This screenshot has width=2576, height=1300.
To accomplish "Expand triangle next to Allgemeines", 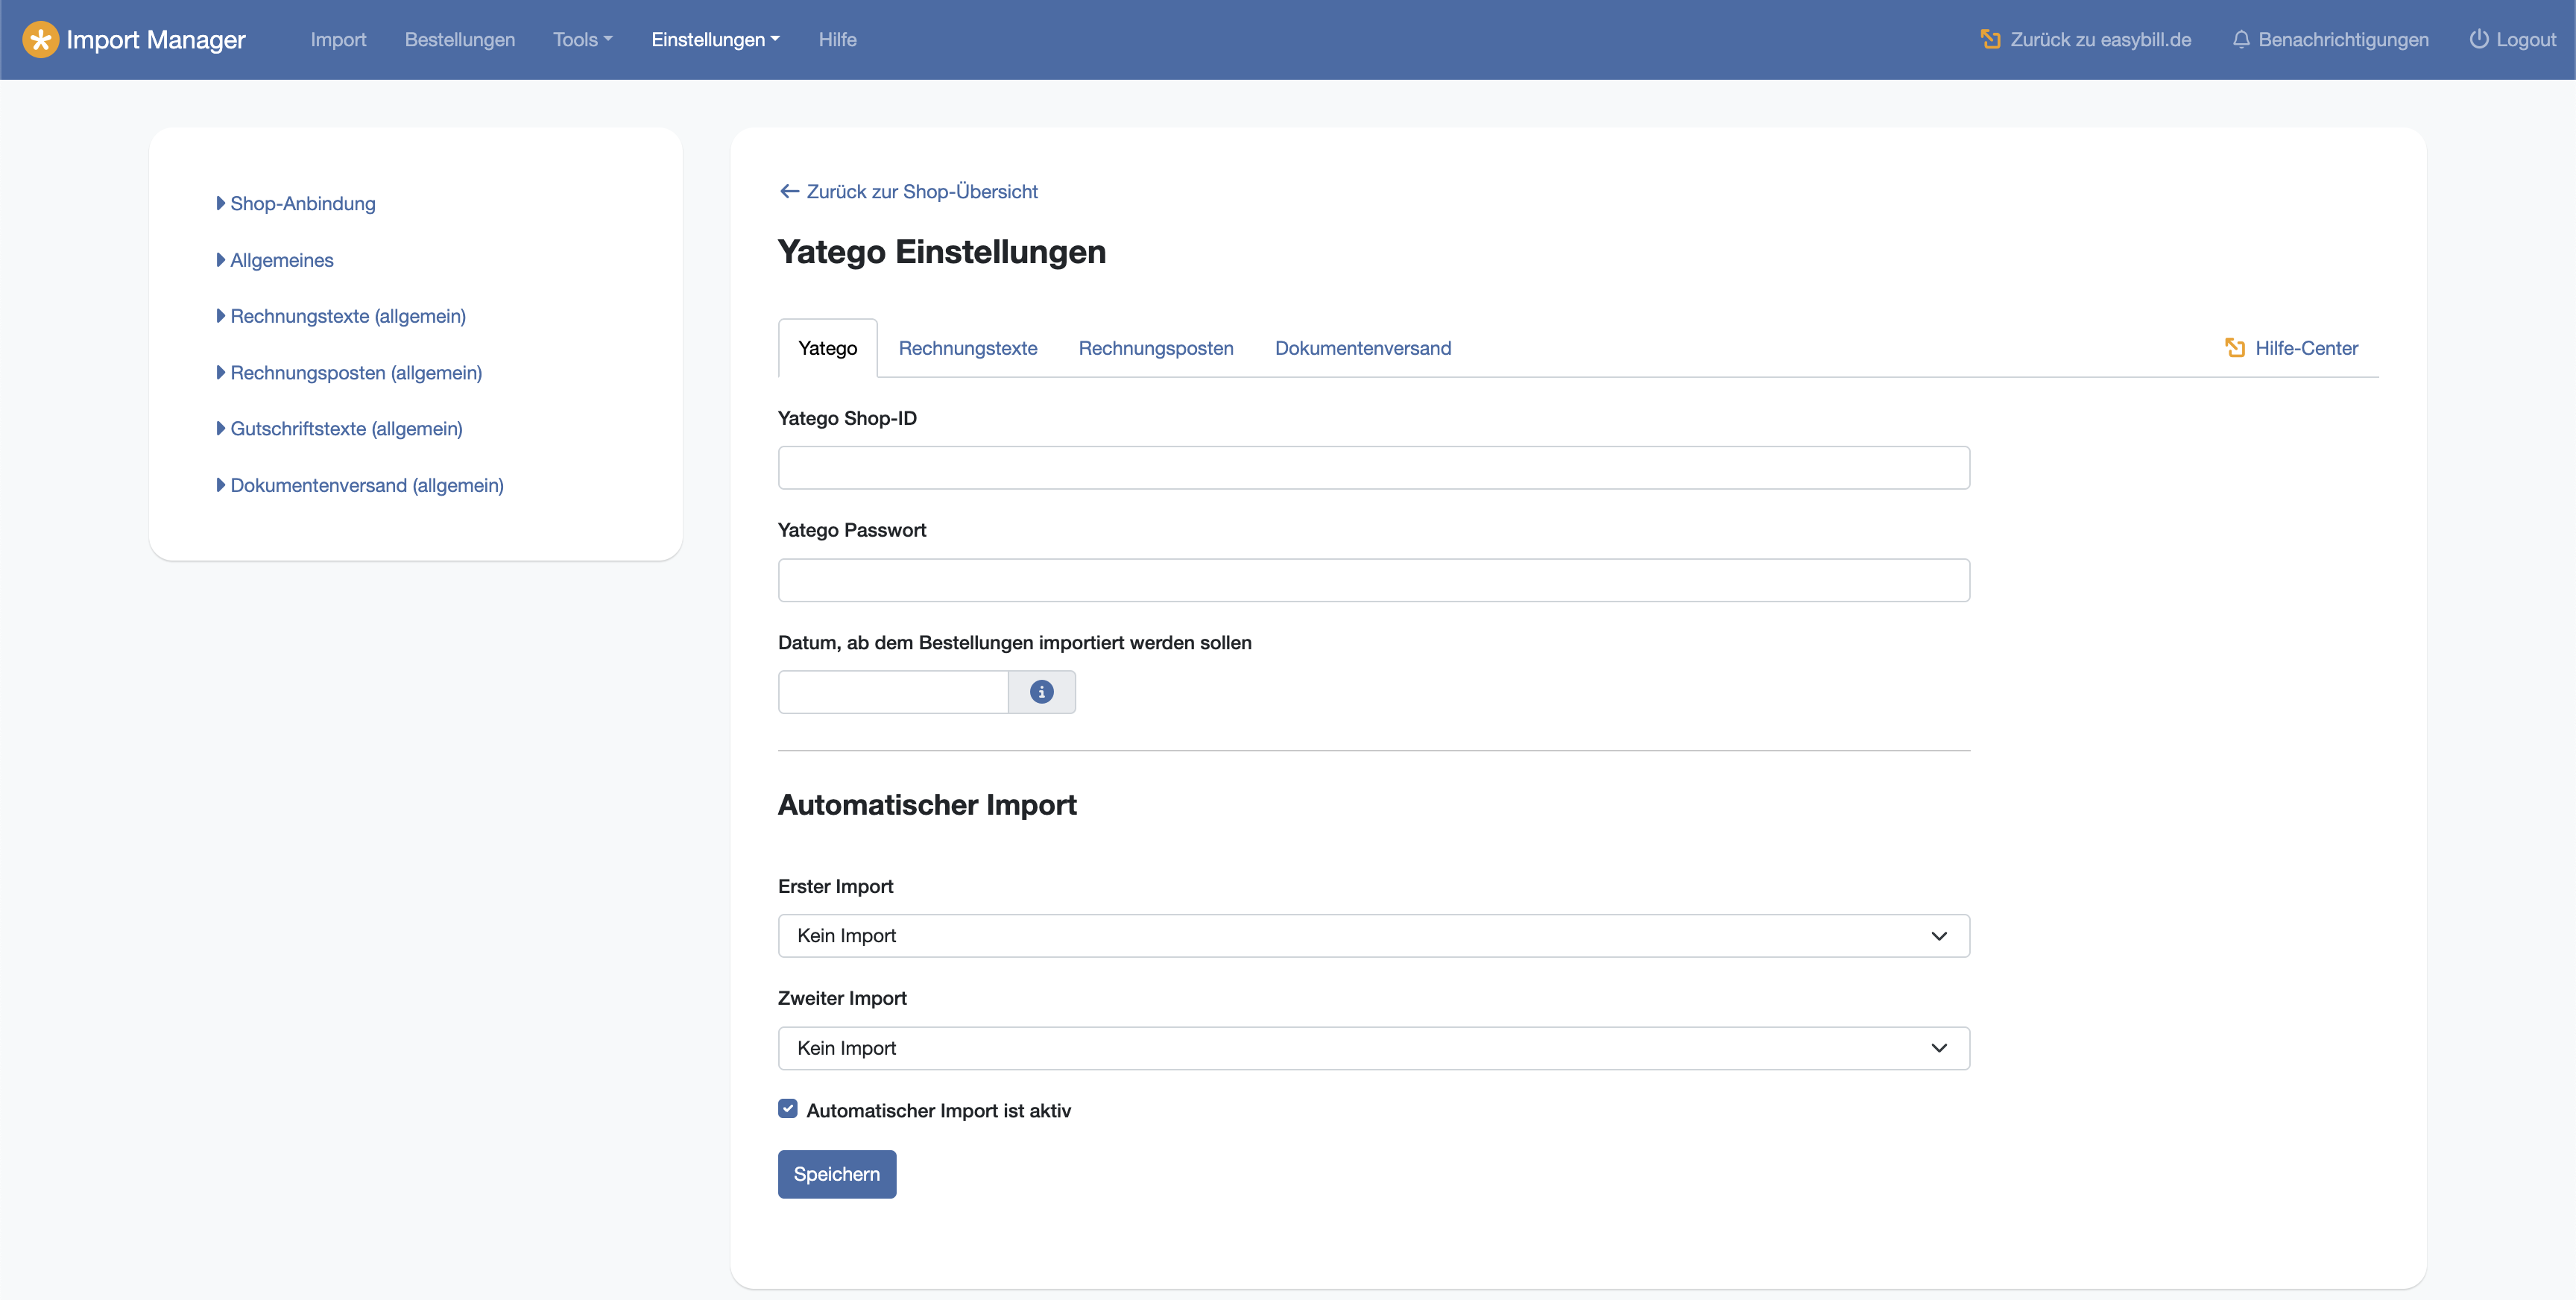I will click(221, 260).
